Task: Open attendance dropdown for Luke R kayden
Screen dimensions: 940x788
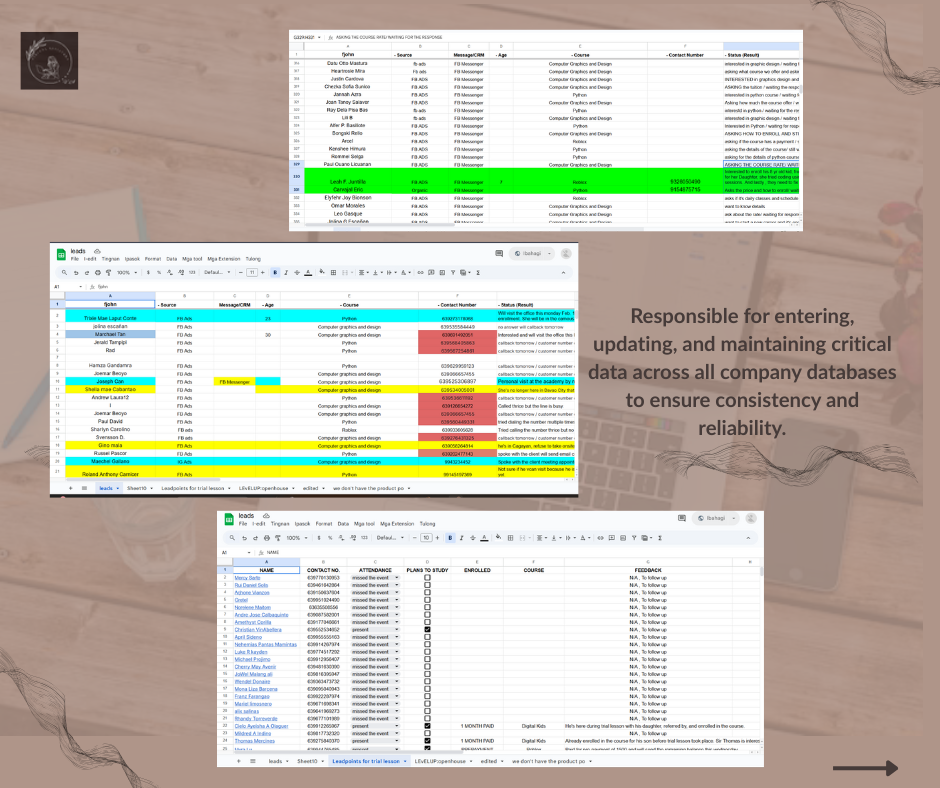Action: pyautogui.click(x=396, y=652)
